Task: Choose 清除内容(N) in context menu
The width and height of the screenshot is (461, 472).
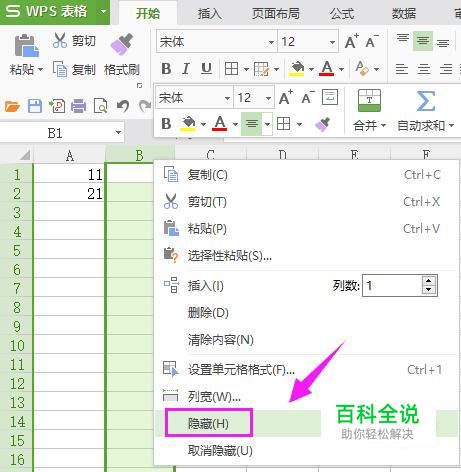Action: point(305,340)
